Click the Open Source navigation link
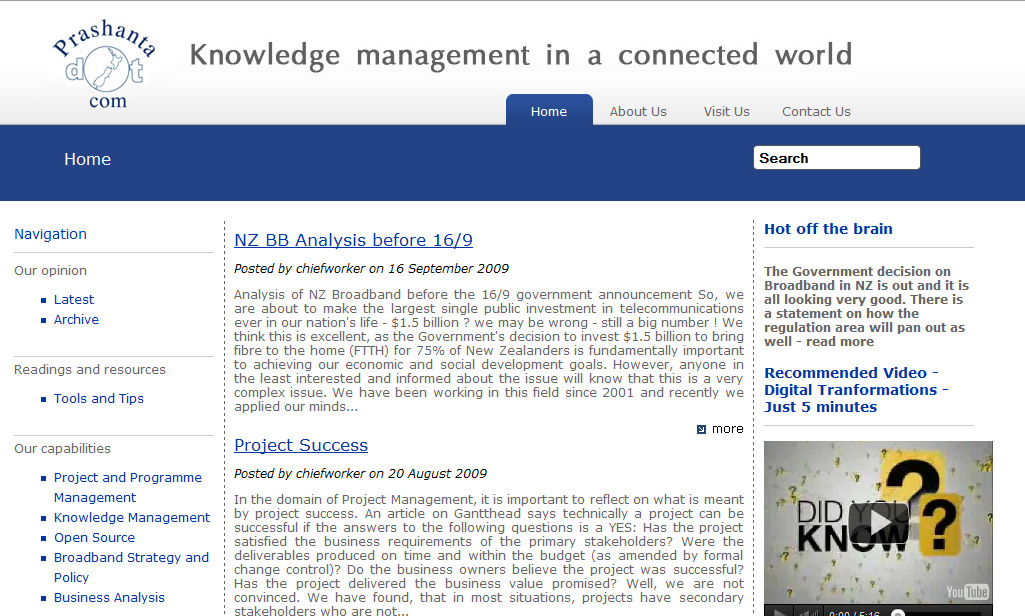The image size is (1025, 616). tap(94, 537)
